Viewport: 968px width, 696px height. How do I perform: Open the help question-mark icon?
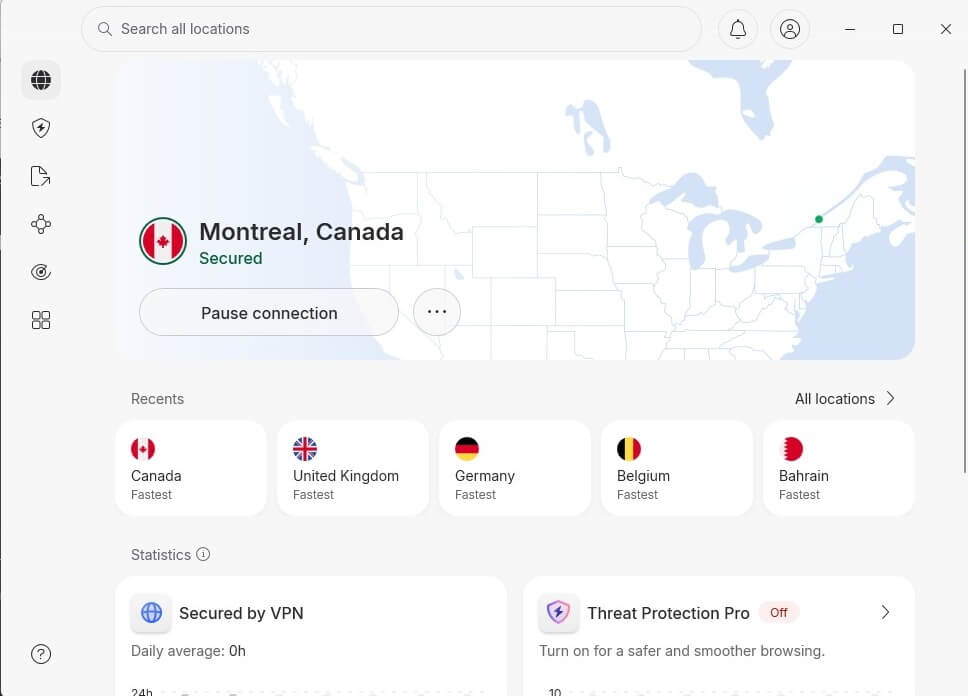coord(40,653)
